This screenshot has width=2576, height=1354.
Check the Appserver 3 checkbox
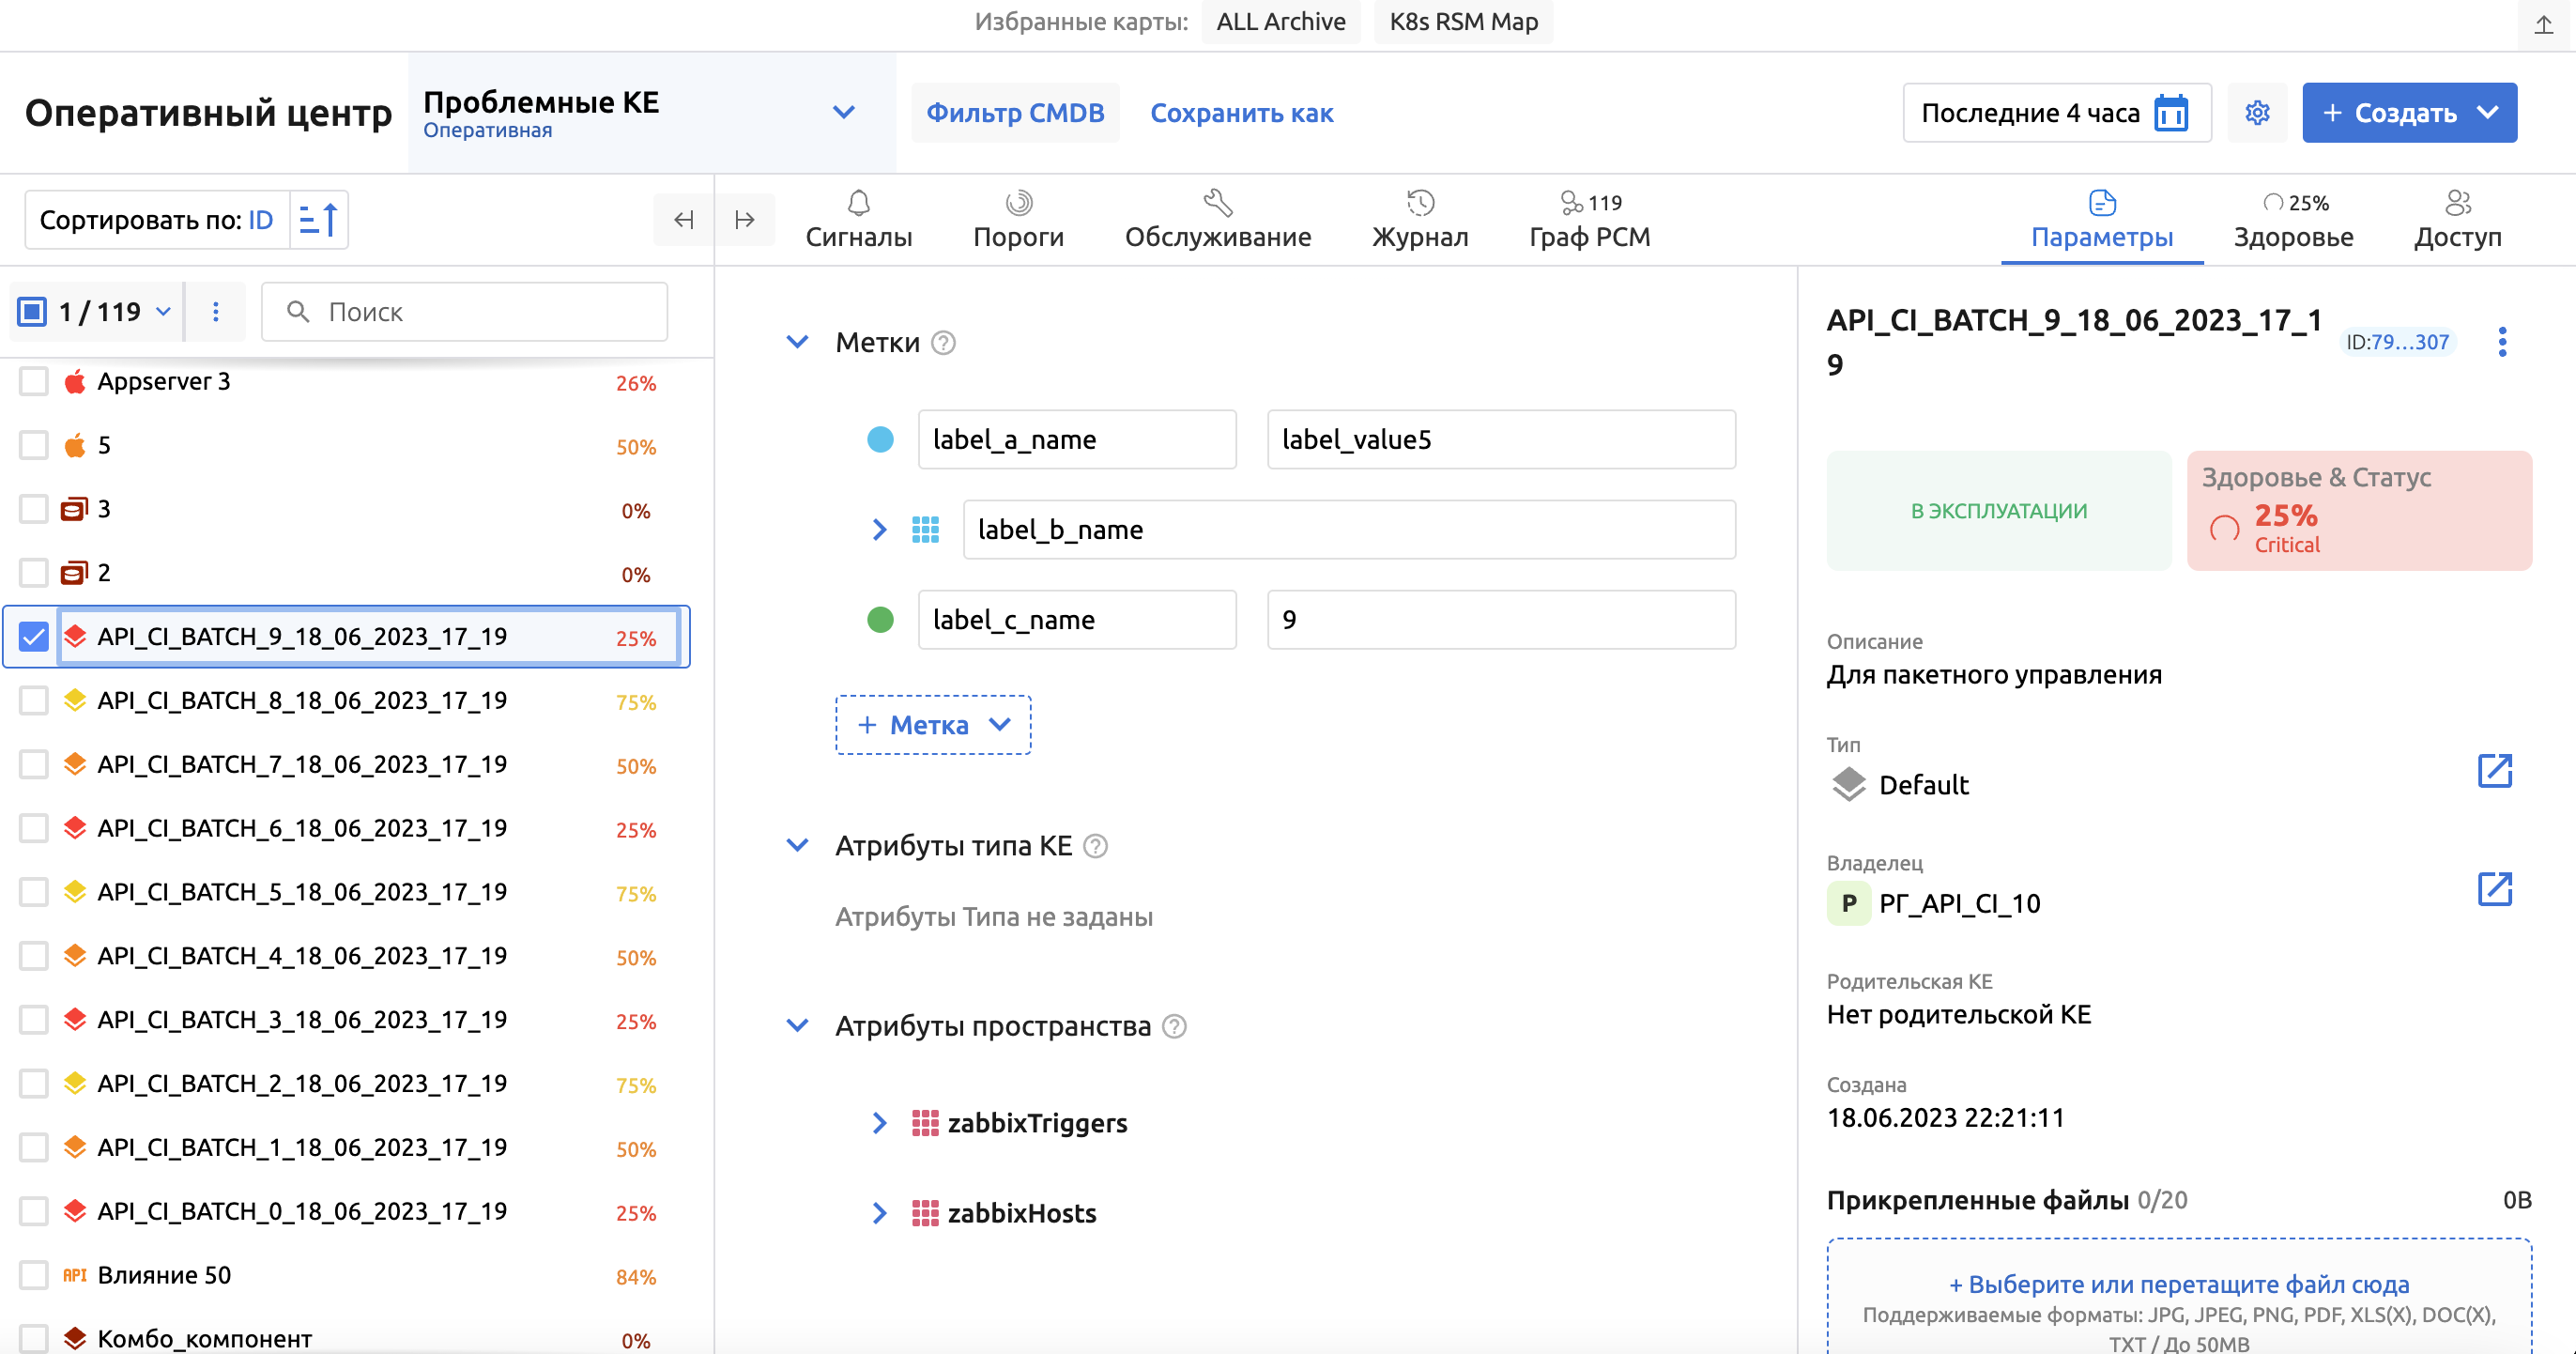tap(34, 381)
